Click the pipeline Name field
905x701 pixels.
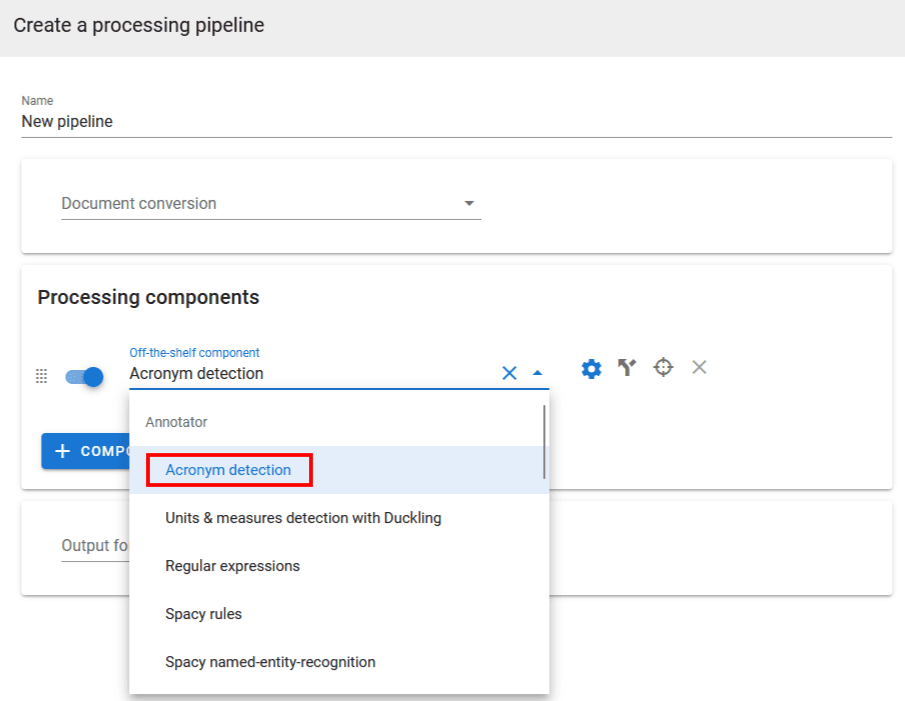455,122
